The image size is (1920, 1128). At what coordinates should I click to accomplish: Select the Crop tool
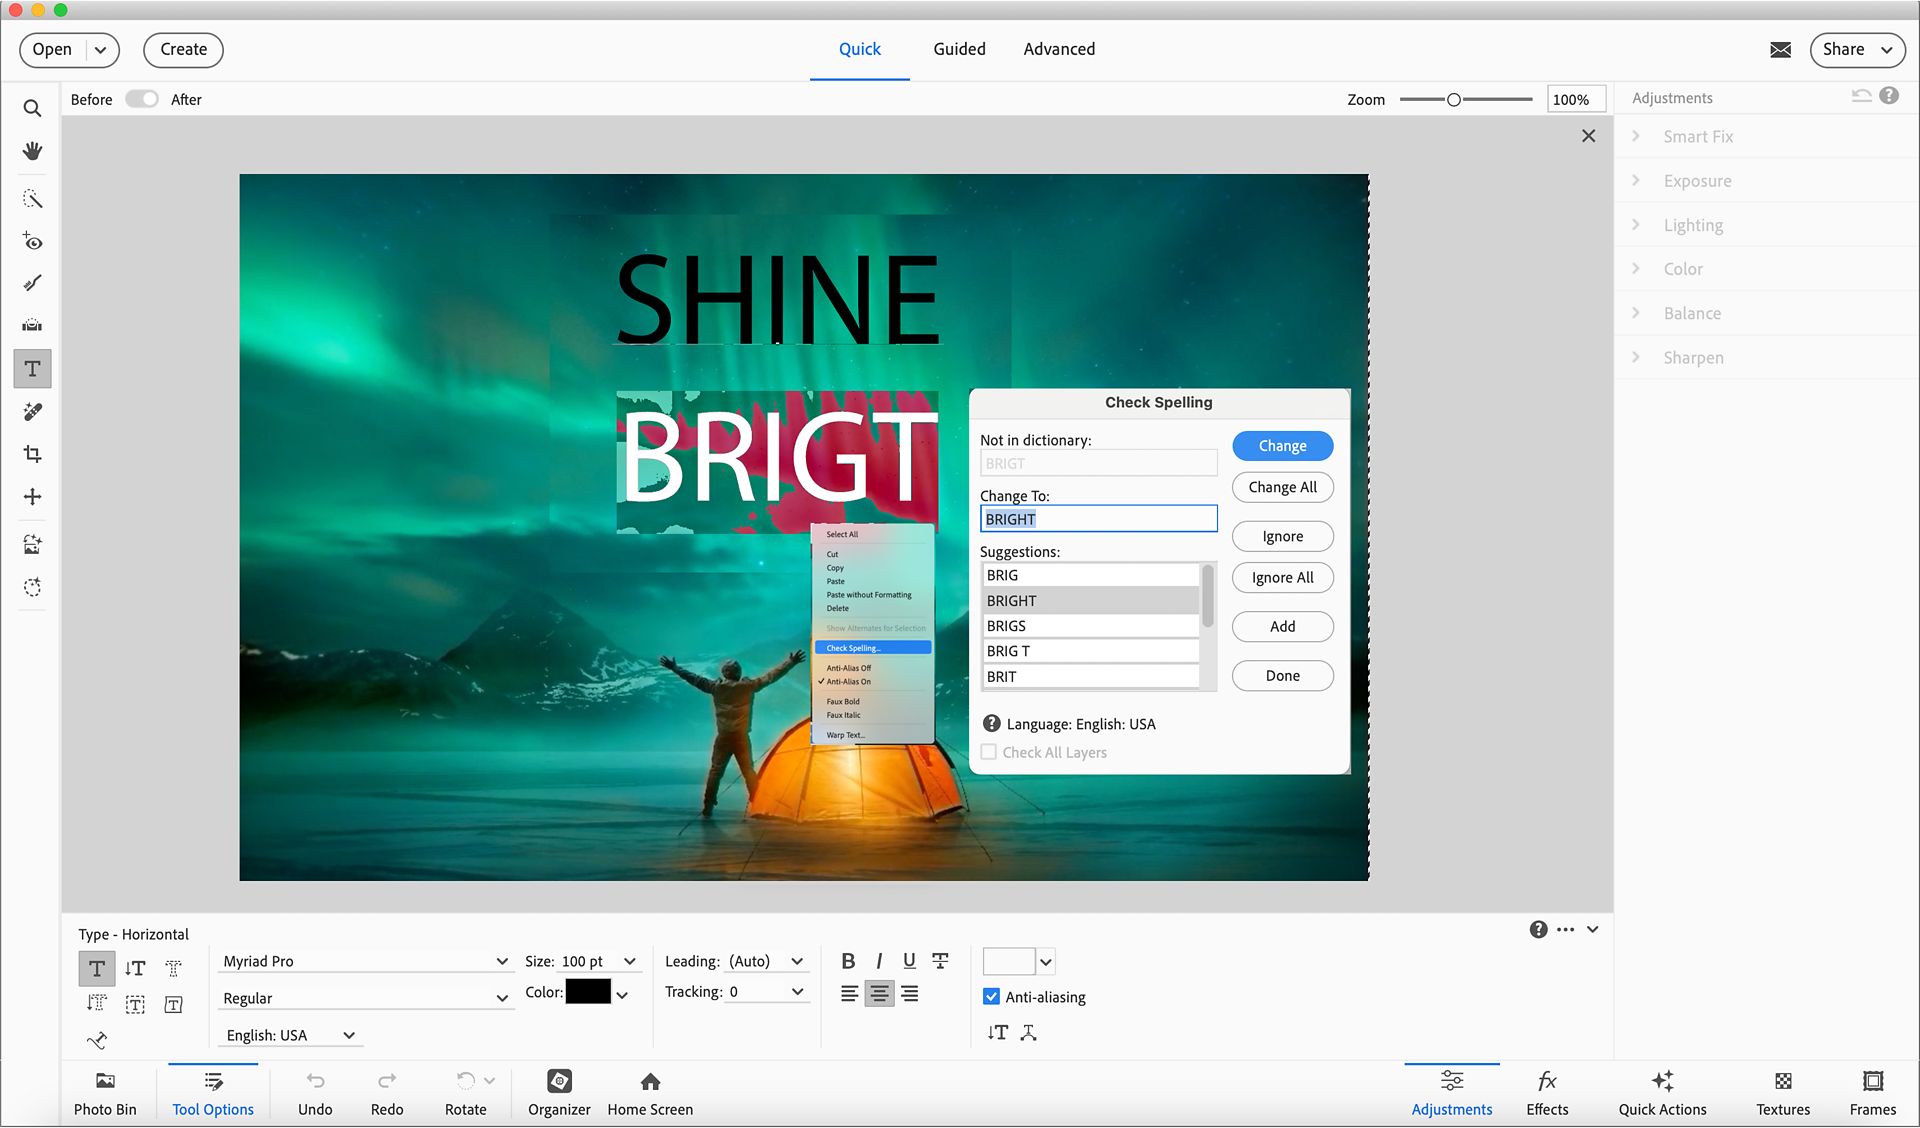tap(31, 453)
